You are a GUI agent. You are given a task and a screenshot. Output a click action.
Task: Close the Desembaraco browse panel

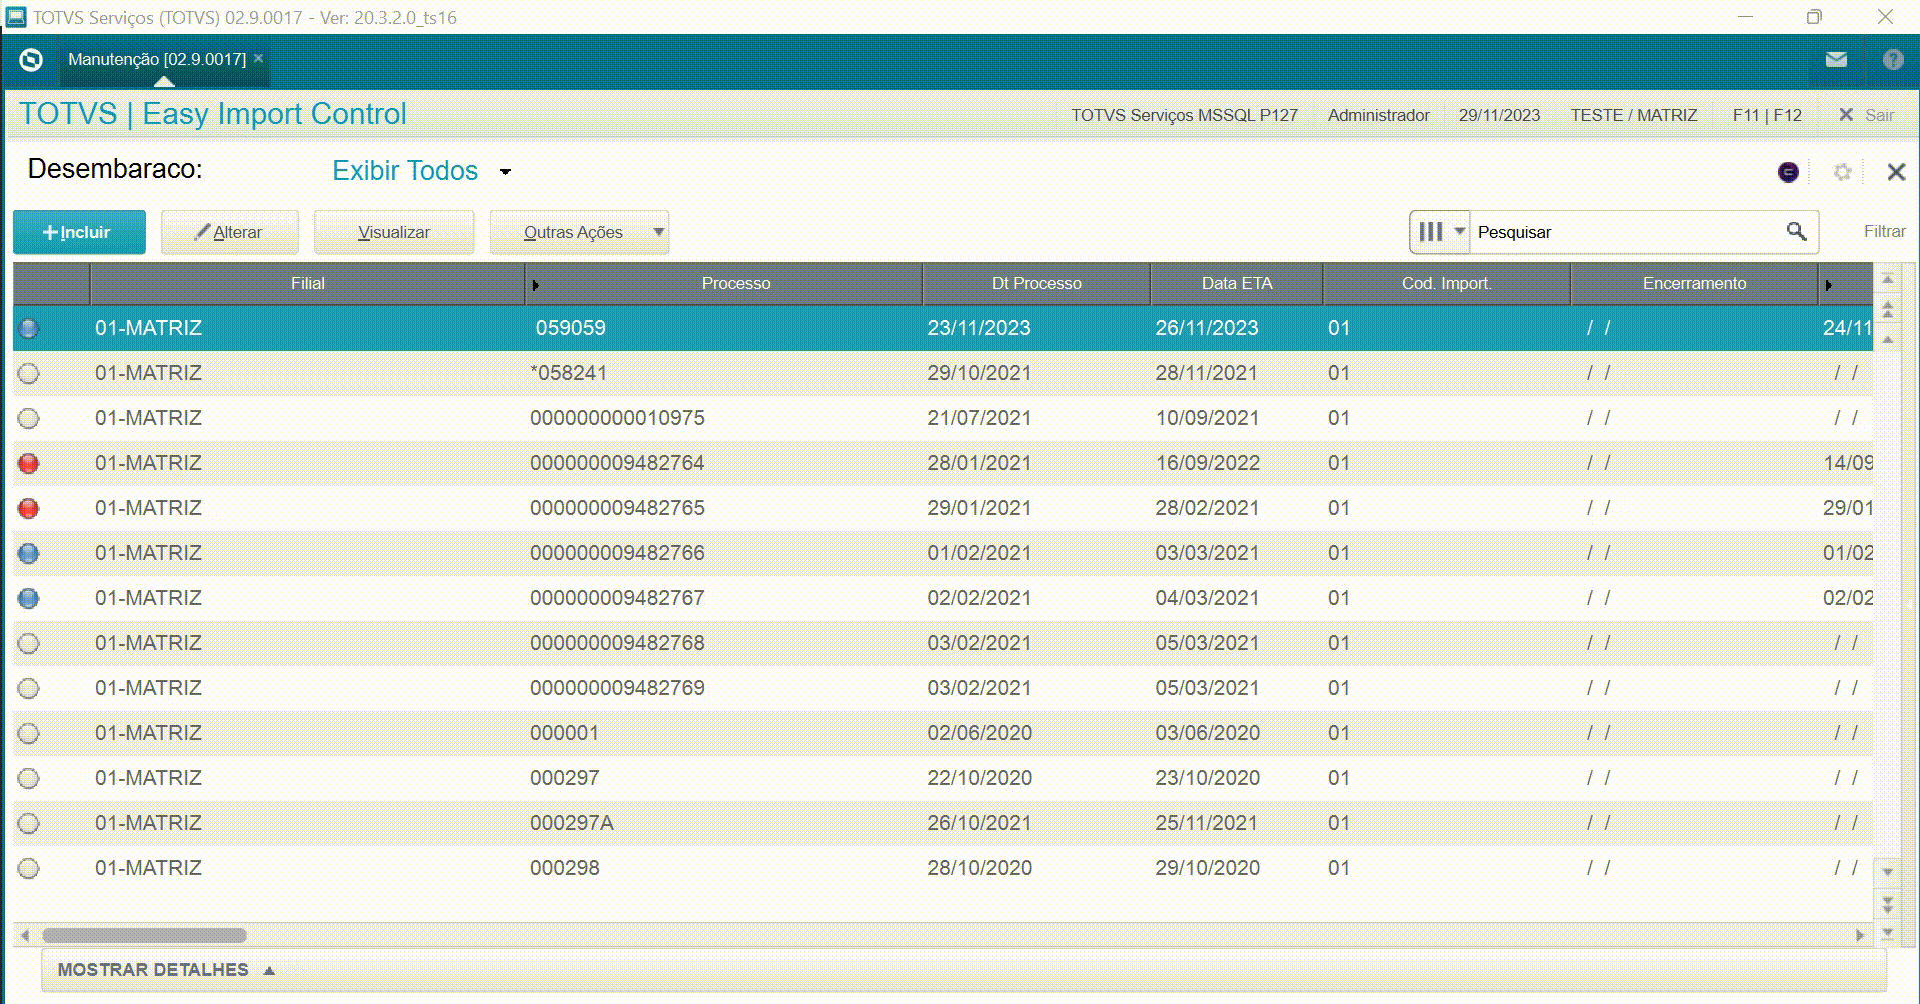[x=1896, y=172]
